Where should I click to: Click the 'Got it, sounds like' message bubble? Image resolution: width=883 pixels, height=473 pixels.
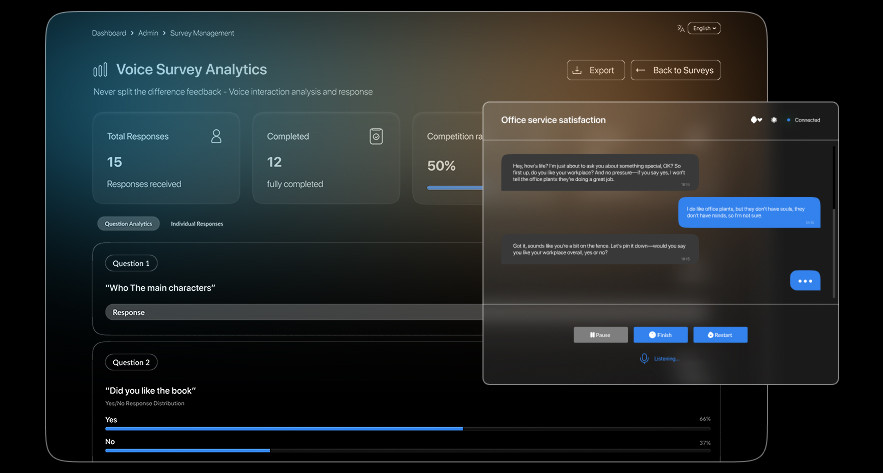coord(600,249)
